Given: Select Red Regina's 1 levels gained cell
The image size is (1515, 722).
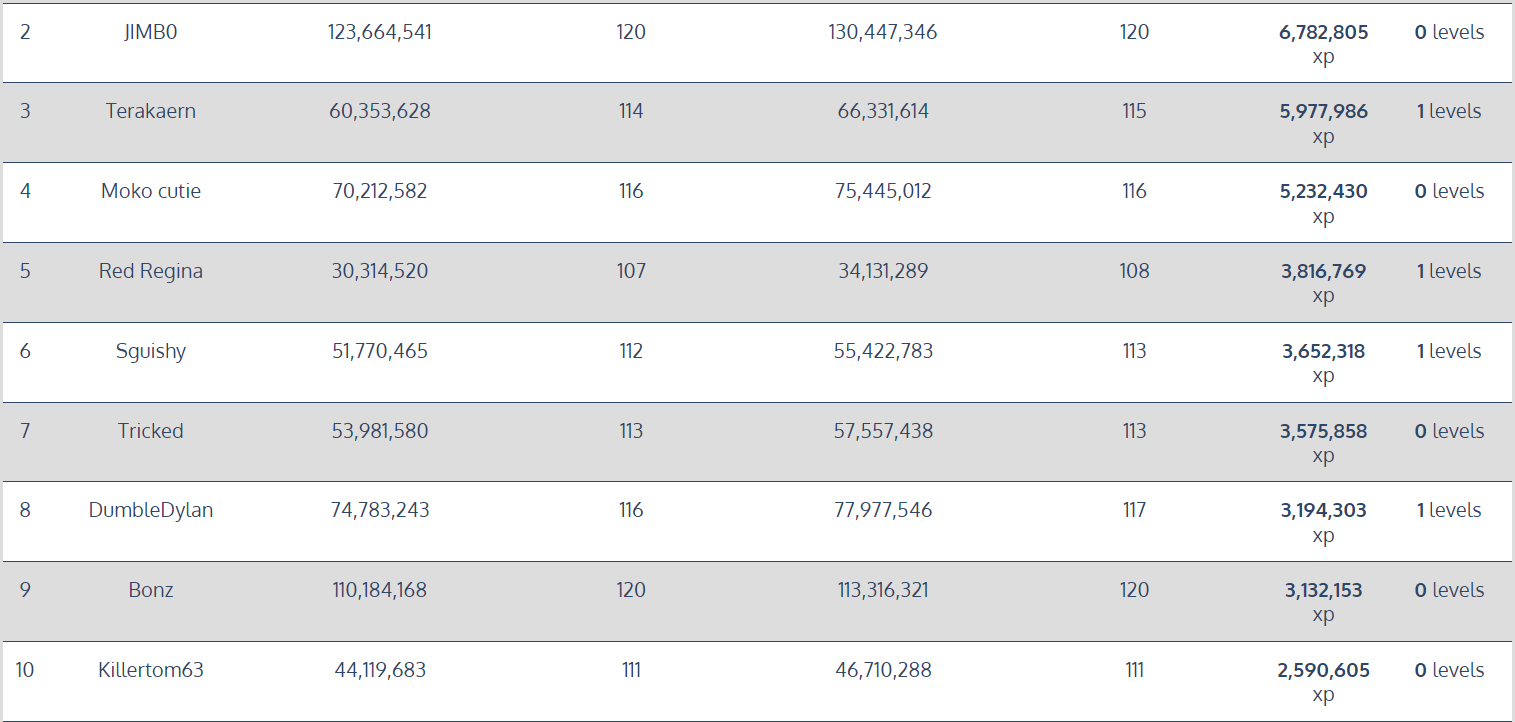Looking at the screenshot, I should point(1449,271).
